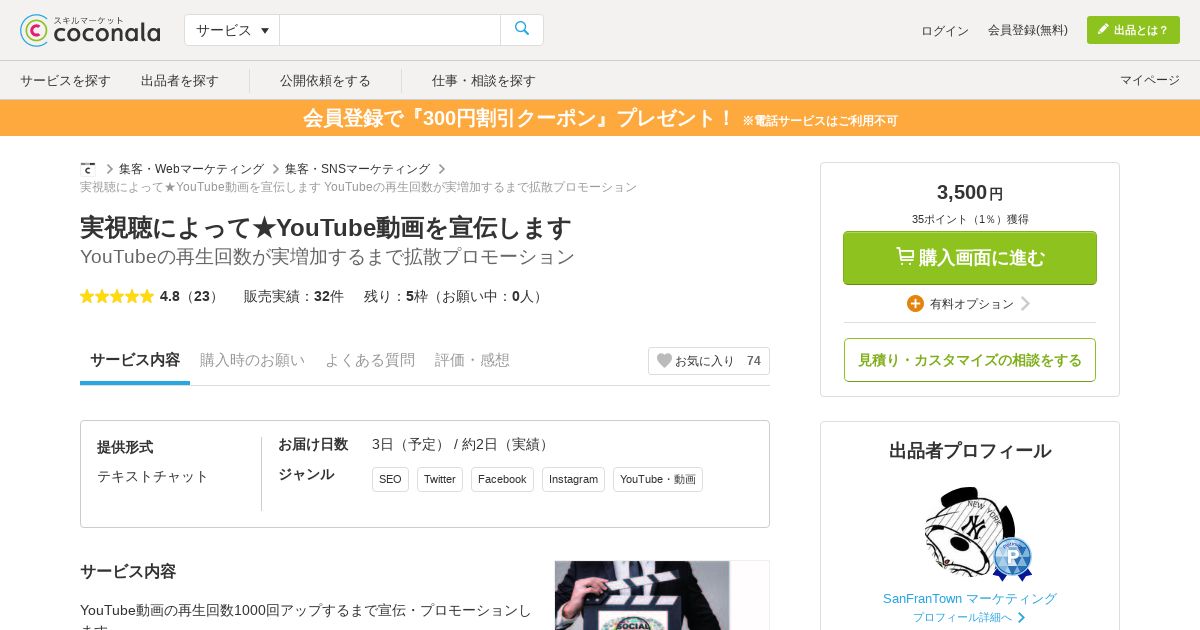Click the magnifier search button
1200x630 pixels.
click(522, 30)
